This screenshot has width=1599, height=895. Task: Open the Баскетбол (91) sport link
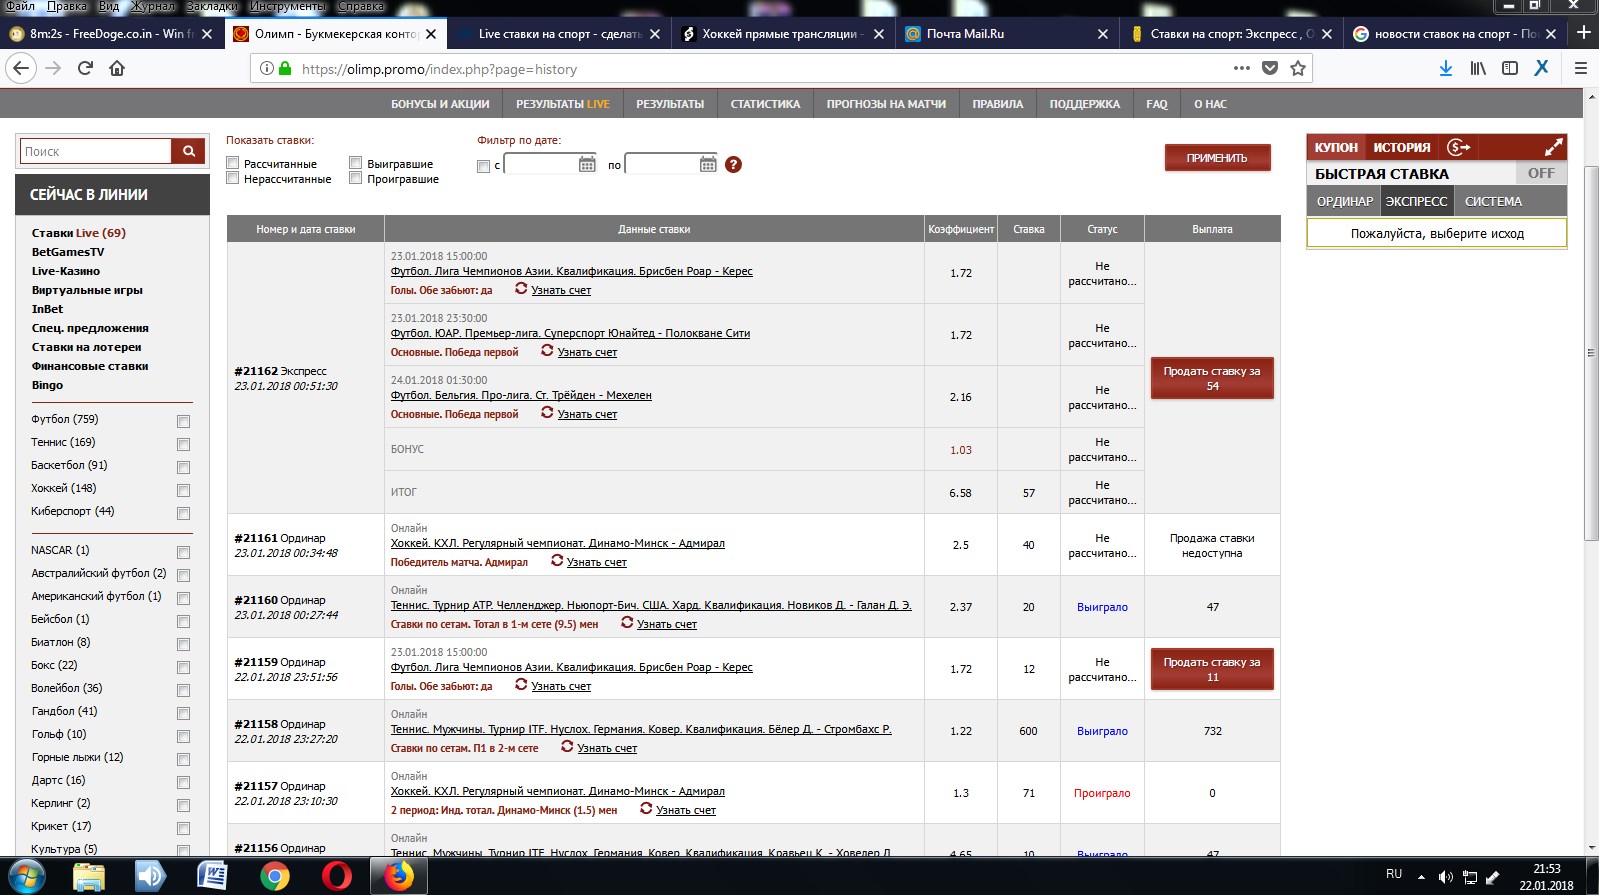pos(69,465)
